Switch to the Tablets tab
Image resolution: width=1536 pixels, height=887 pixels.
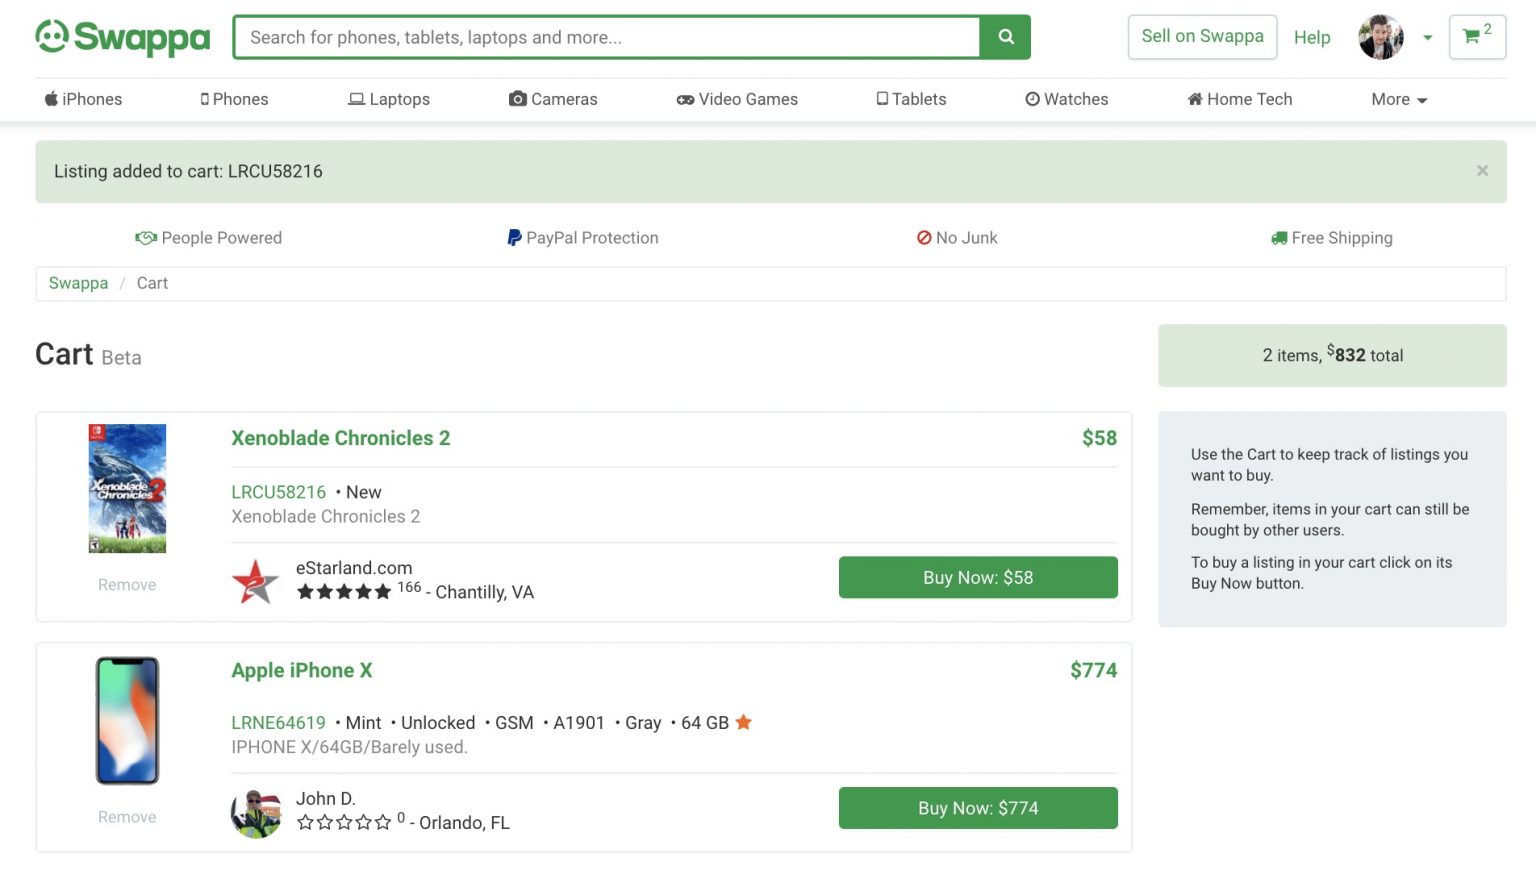point(910,99)
